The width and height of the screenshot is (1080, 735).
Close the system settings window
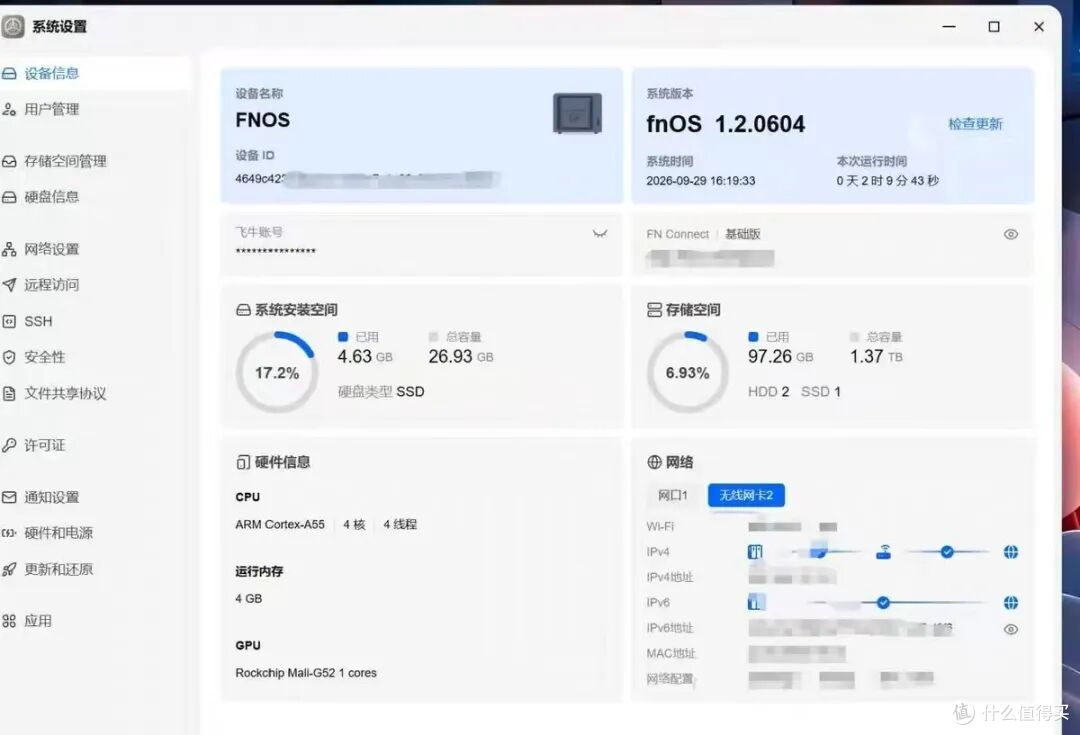pos(1039,27)
